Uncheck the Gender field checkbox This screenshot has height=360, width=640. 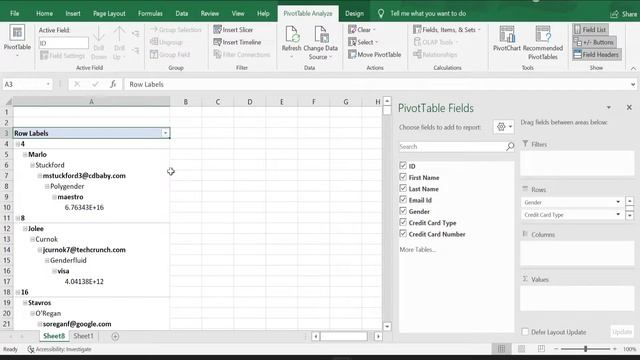point(403,211)
